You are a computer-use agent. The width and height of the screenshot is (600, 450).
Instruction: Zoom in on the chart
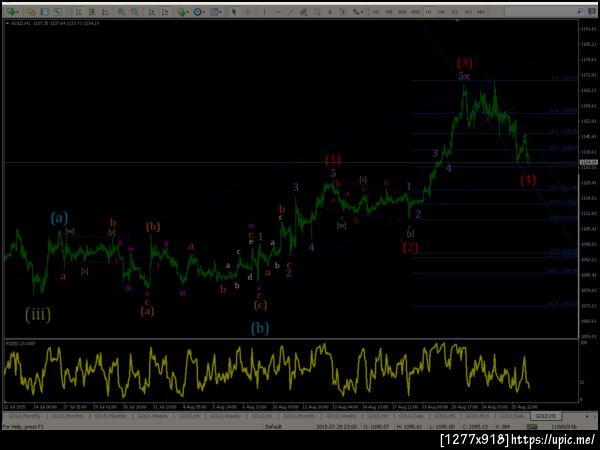[121, 12]
